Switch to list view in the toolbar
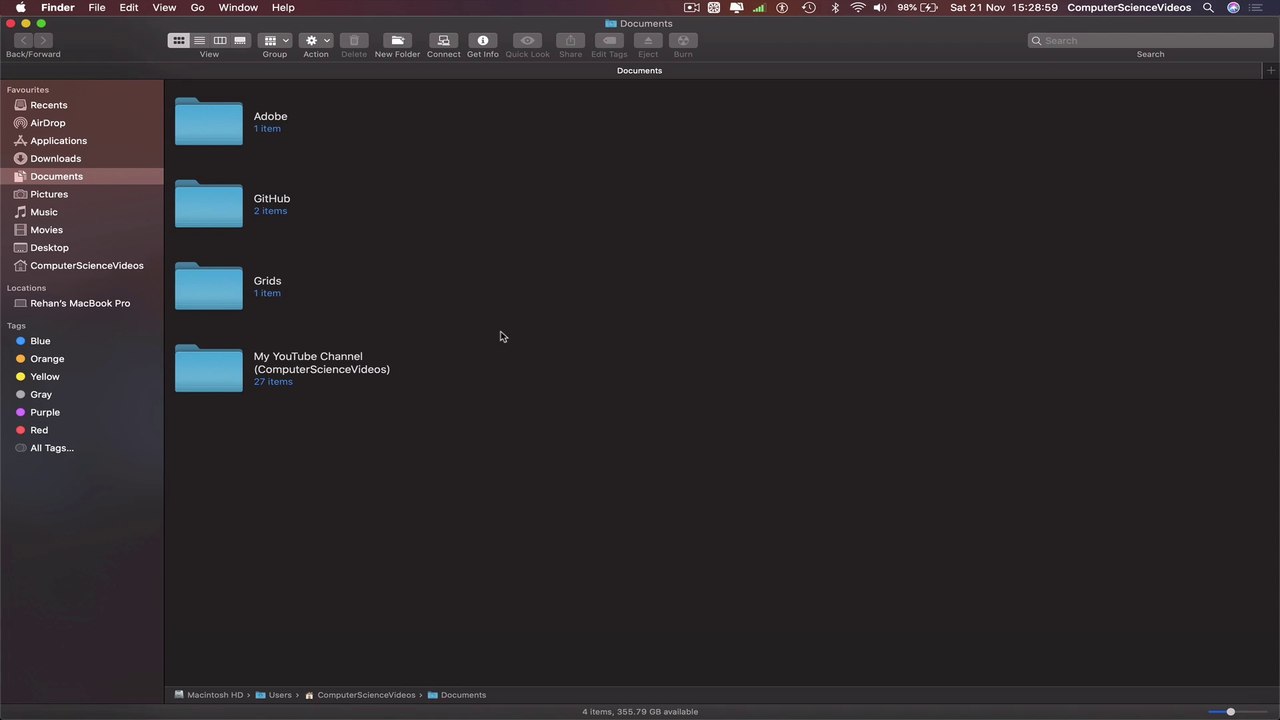Image resolution: width=1280 pixels, height=720 pixels. pyautogui.click(x=199, y=41)
